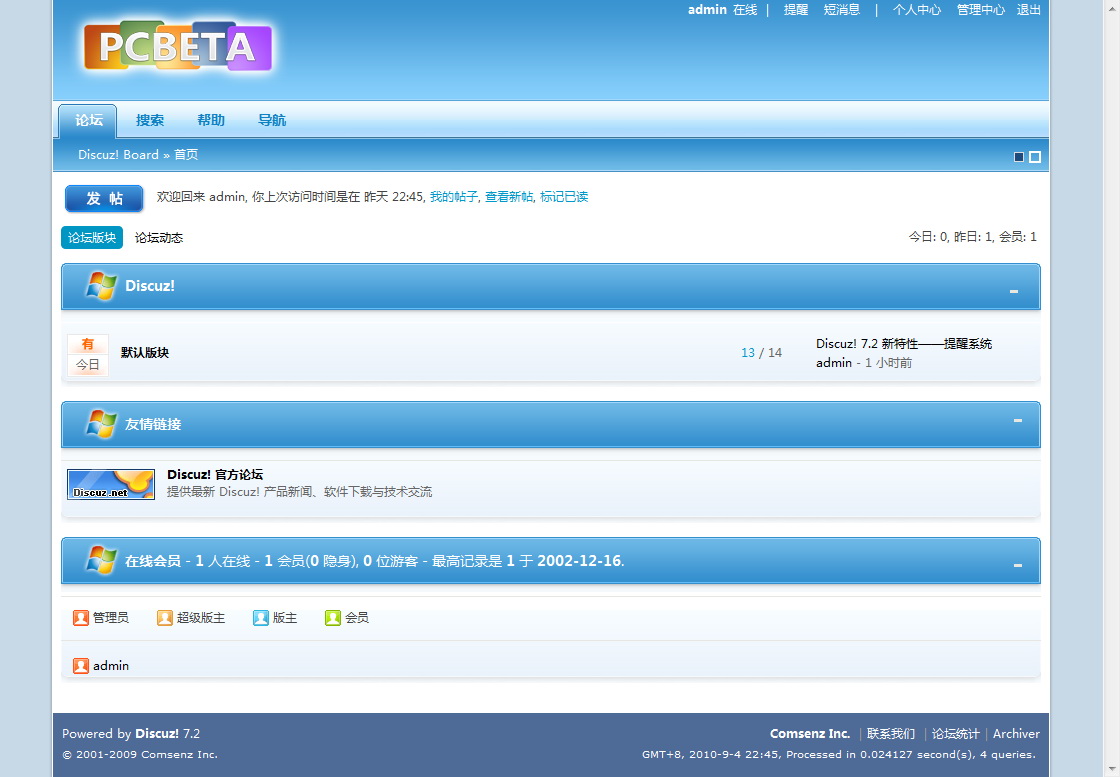Click the Windows flag icon beside Discuz! header
The image size is (1120, 777).
point(101,286)
